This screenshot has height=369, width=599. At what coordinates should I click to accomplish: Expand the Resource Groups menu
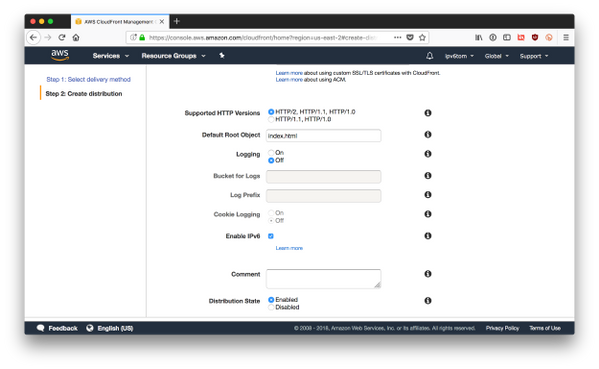coord(173,56)
